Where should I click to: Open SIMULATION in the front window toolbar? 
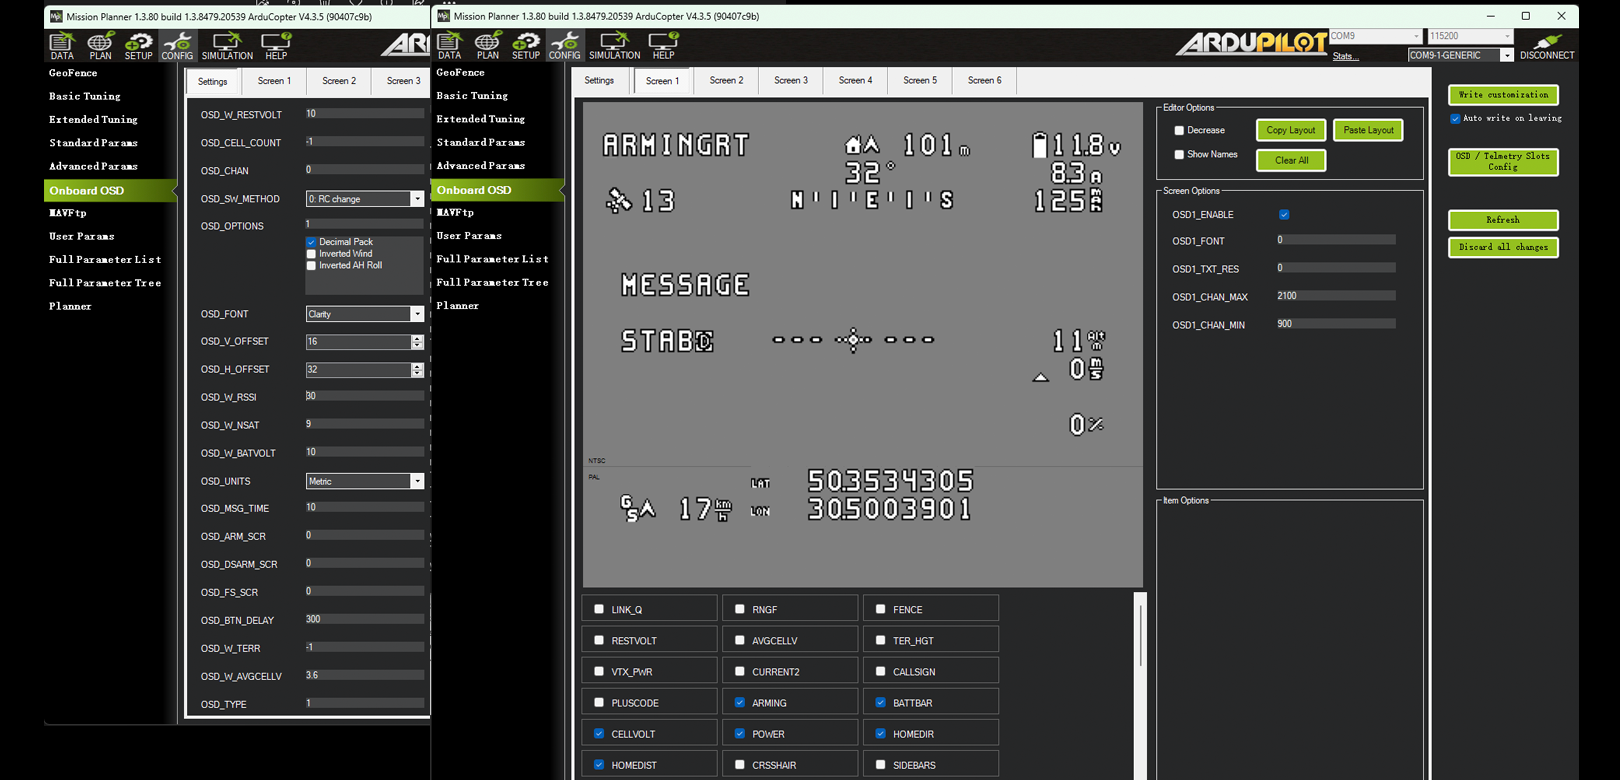[x=614, y=45]
